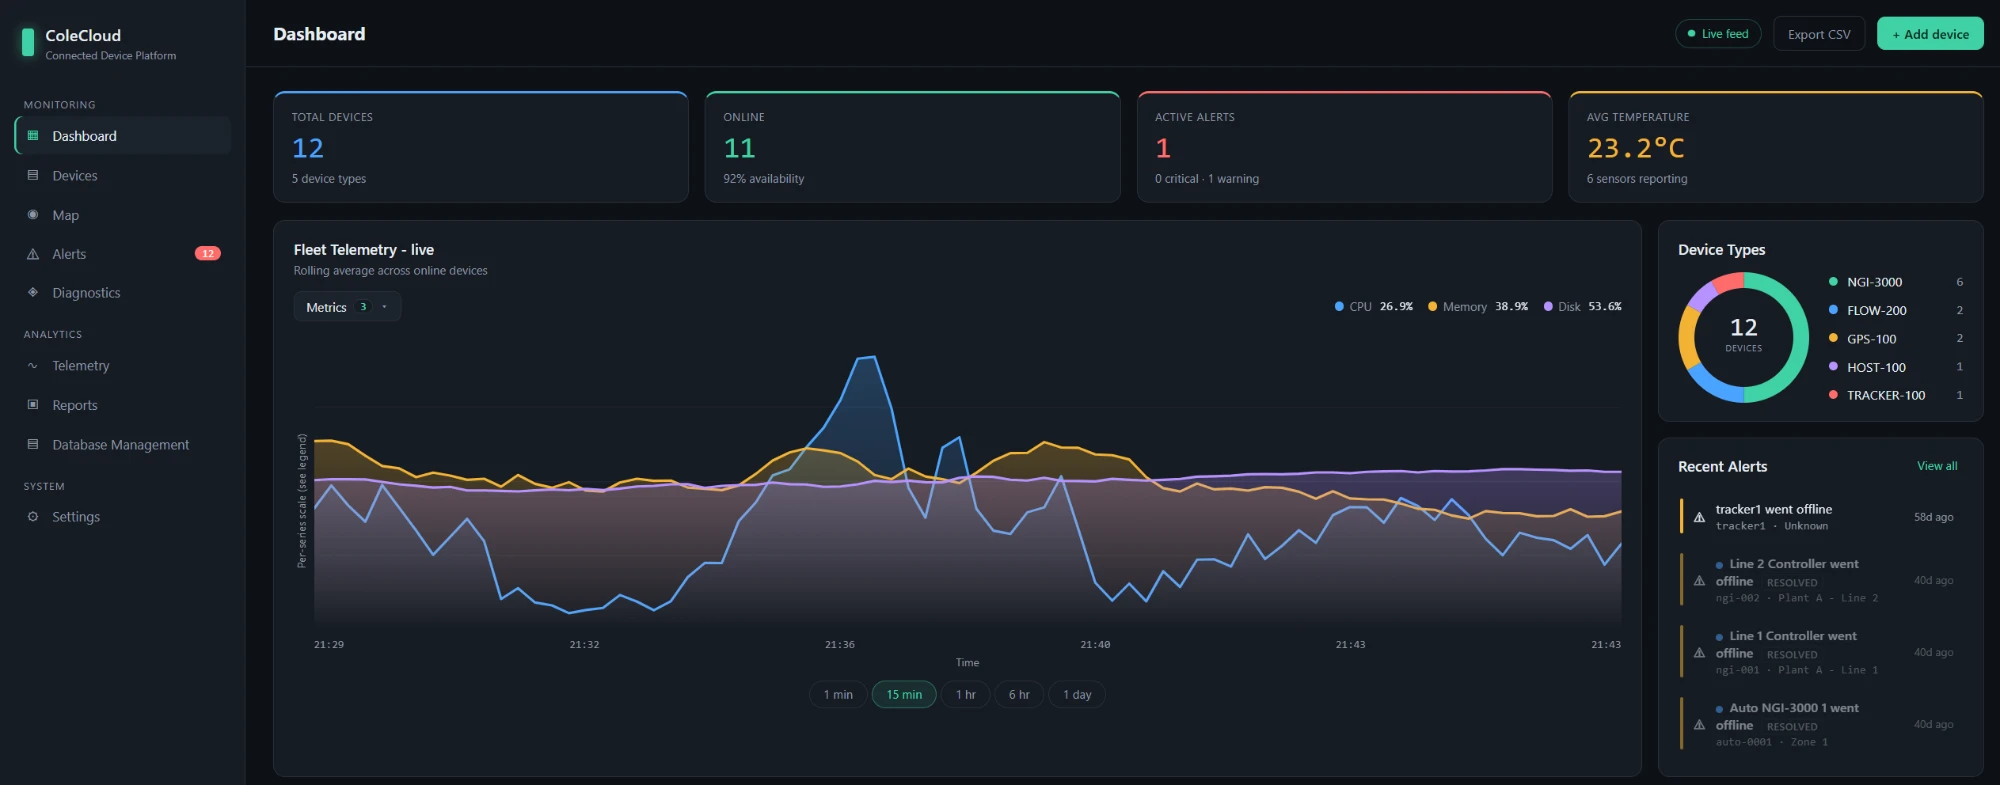Select the Alerts triangle icon in sidebar

click(33, 254)
